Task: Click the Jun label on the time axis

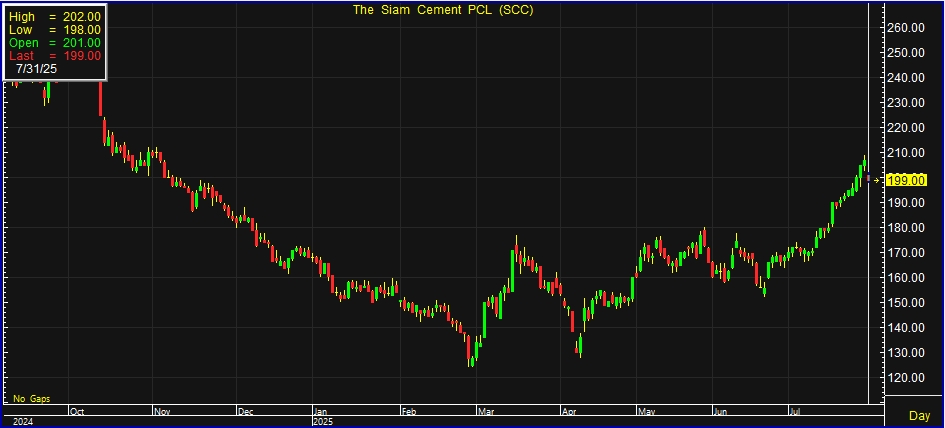Action: 721,412
